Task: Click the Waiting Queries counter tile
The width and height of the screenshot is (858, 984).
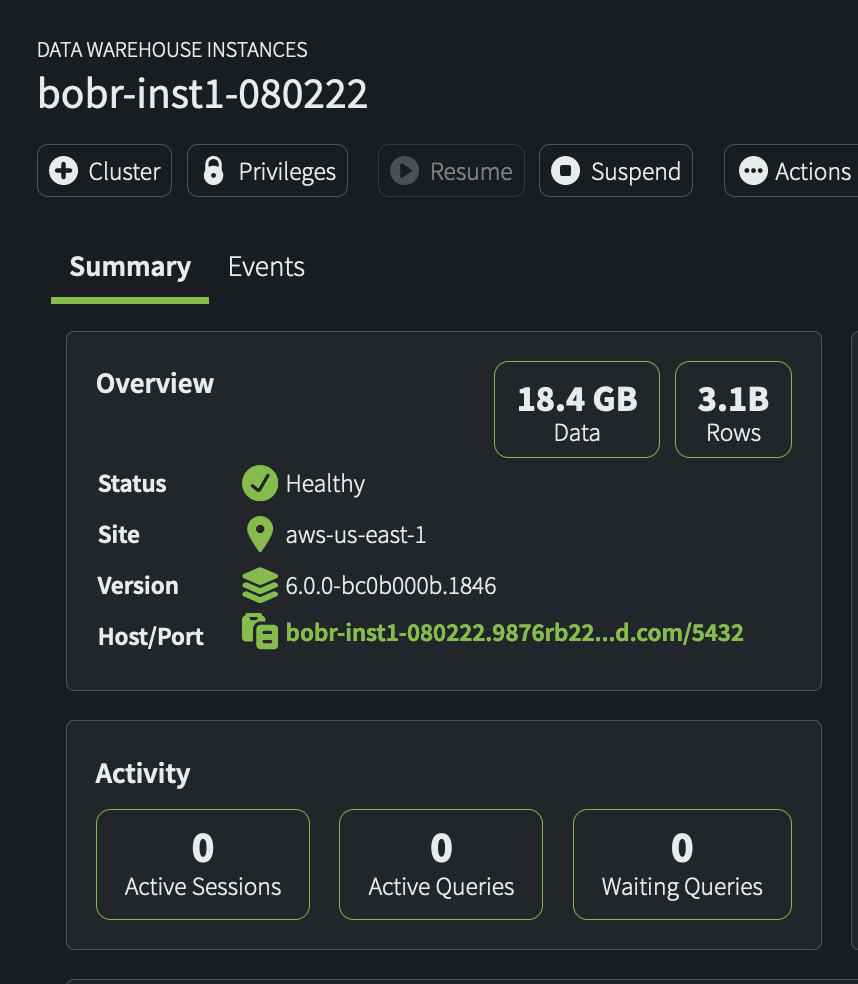Action: [682, 864]
